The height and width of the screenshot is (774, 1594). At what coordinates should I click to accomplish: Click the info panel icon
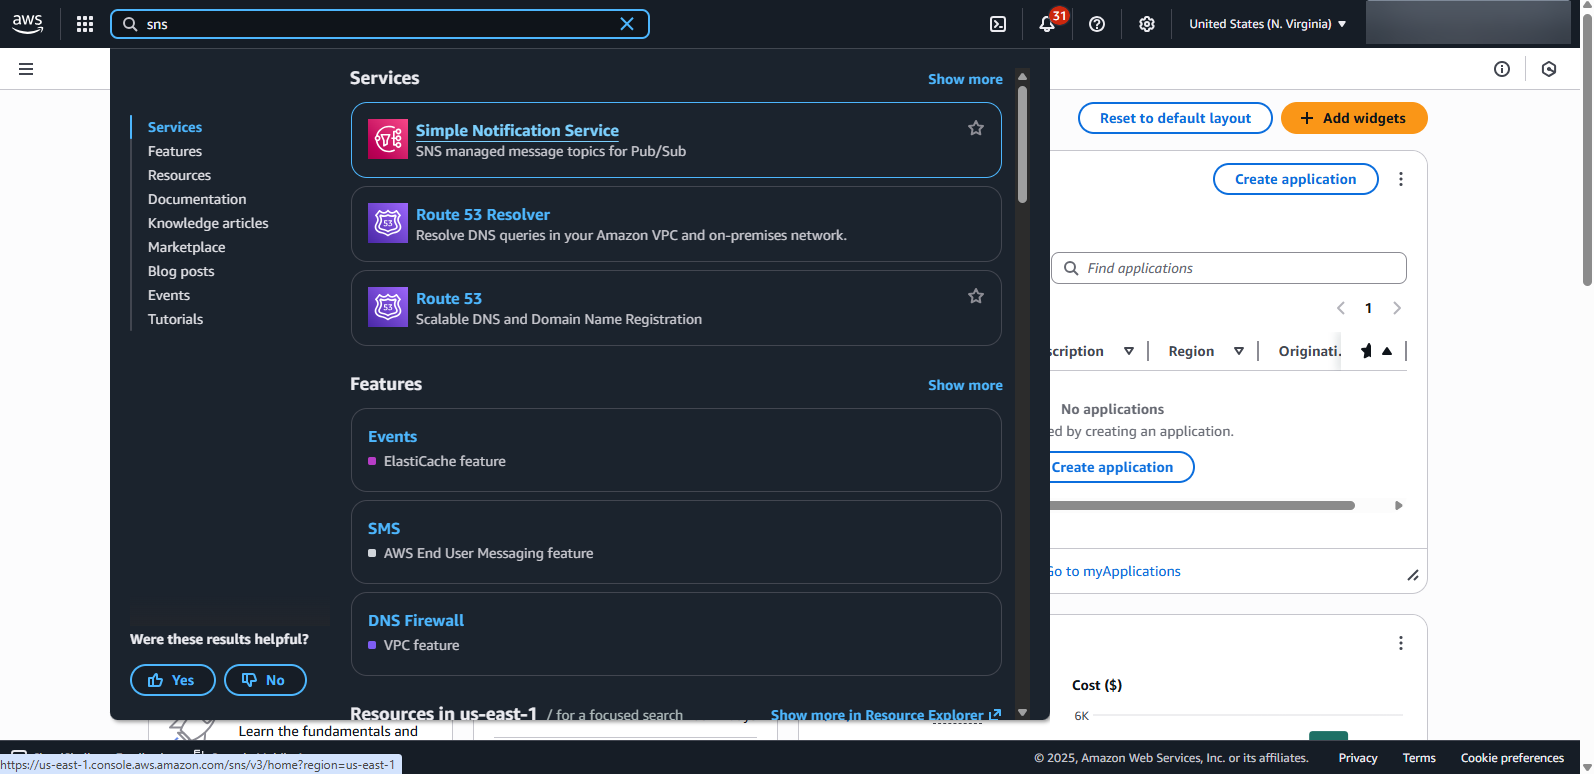pos(1502,69)
